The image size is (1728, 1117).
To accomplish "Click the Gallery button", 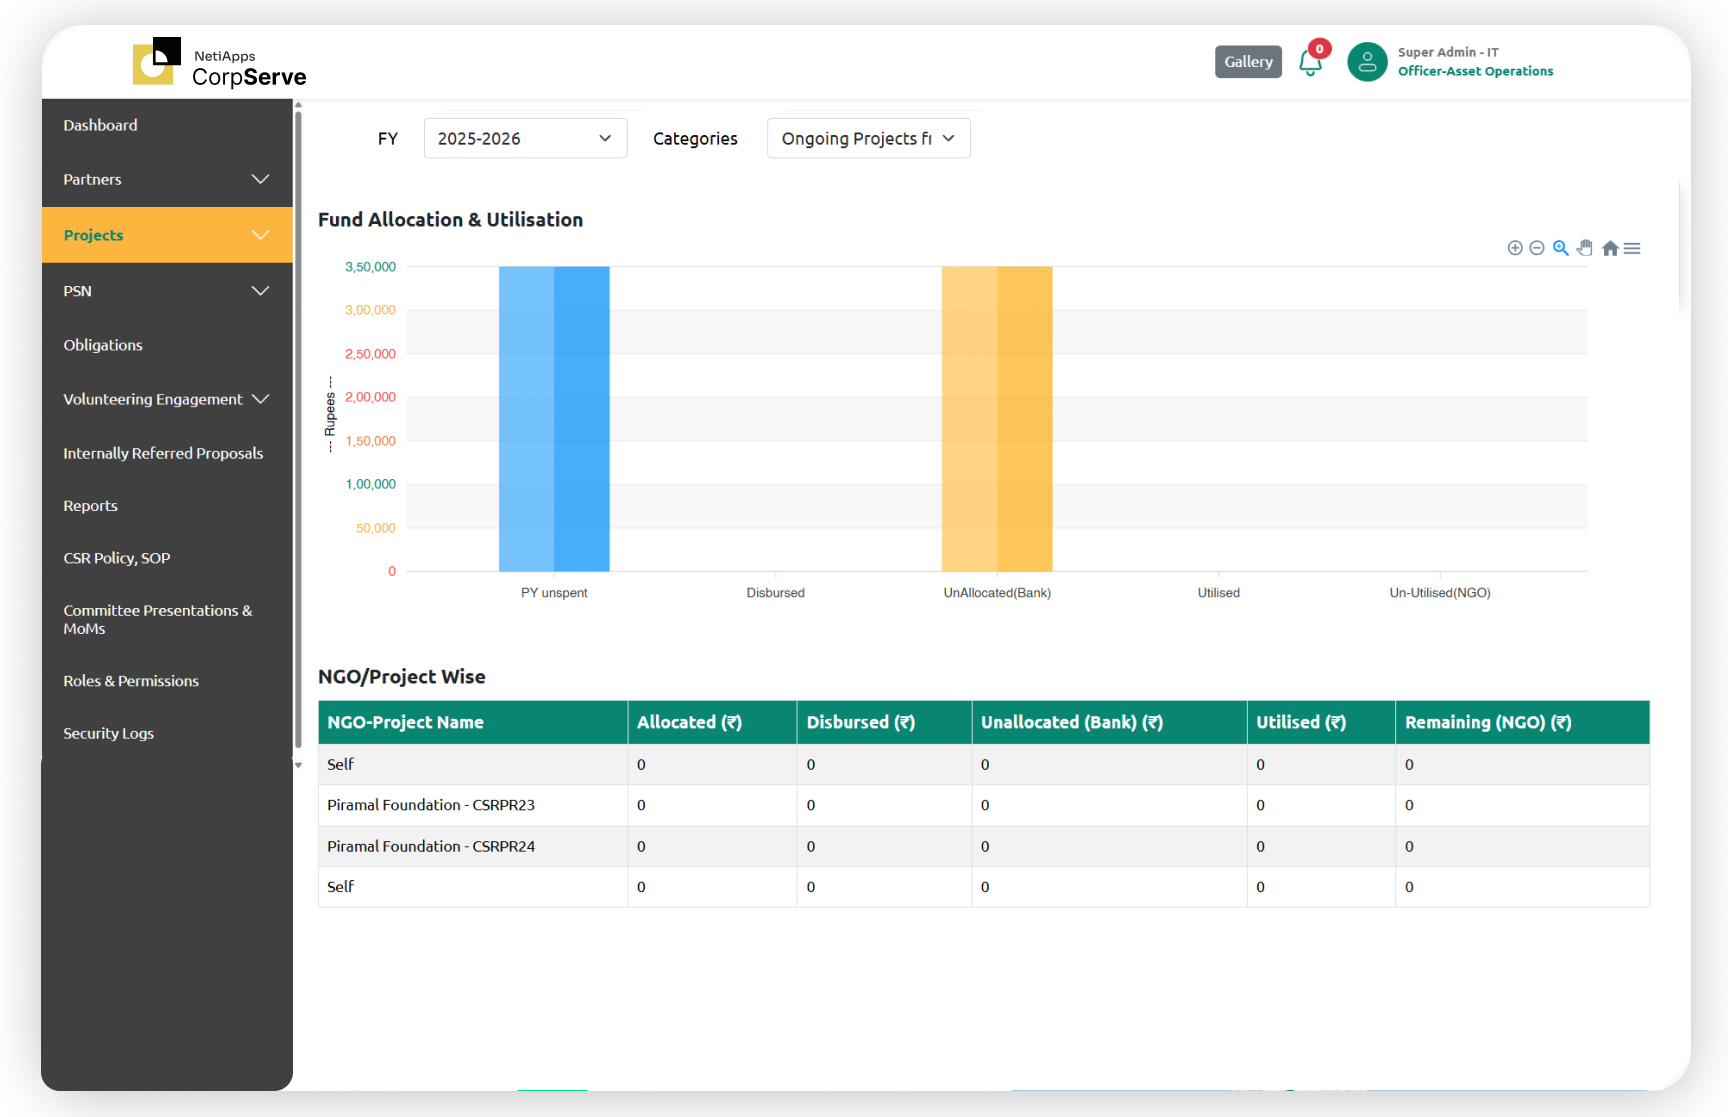I will coord(1248,62).
